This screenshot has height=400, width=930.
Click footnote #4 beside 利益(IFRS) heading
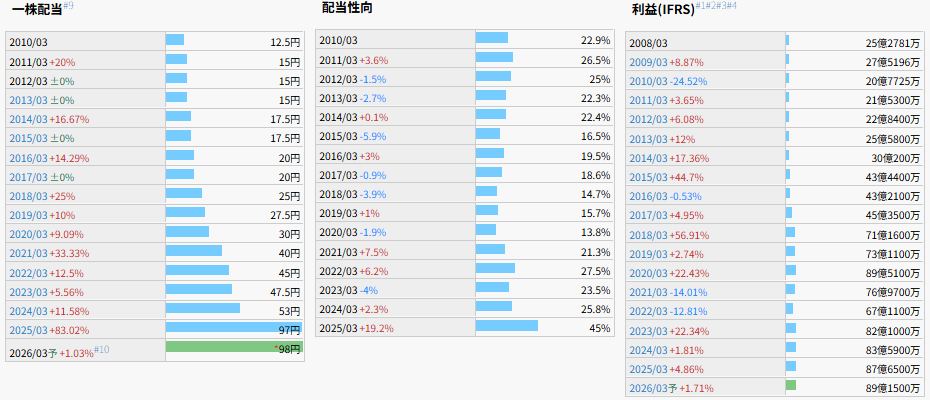pos(731,6)
